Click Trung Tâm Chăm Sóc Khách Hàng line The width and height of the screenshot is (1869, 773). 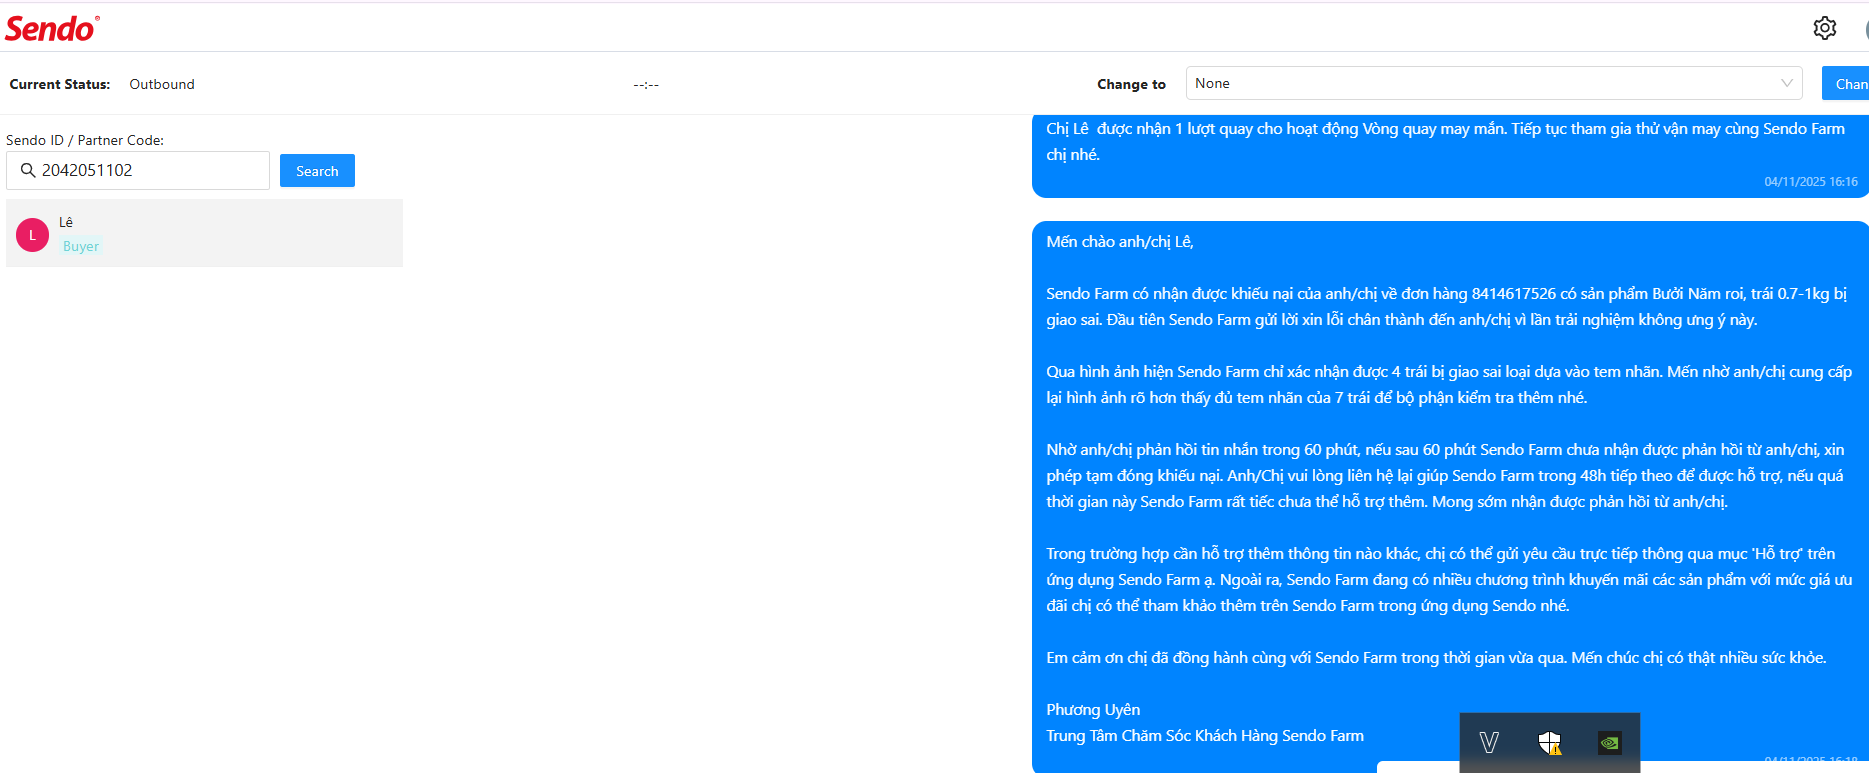pos(1205,735)
